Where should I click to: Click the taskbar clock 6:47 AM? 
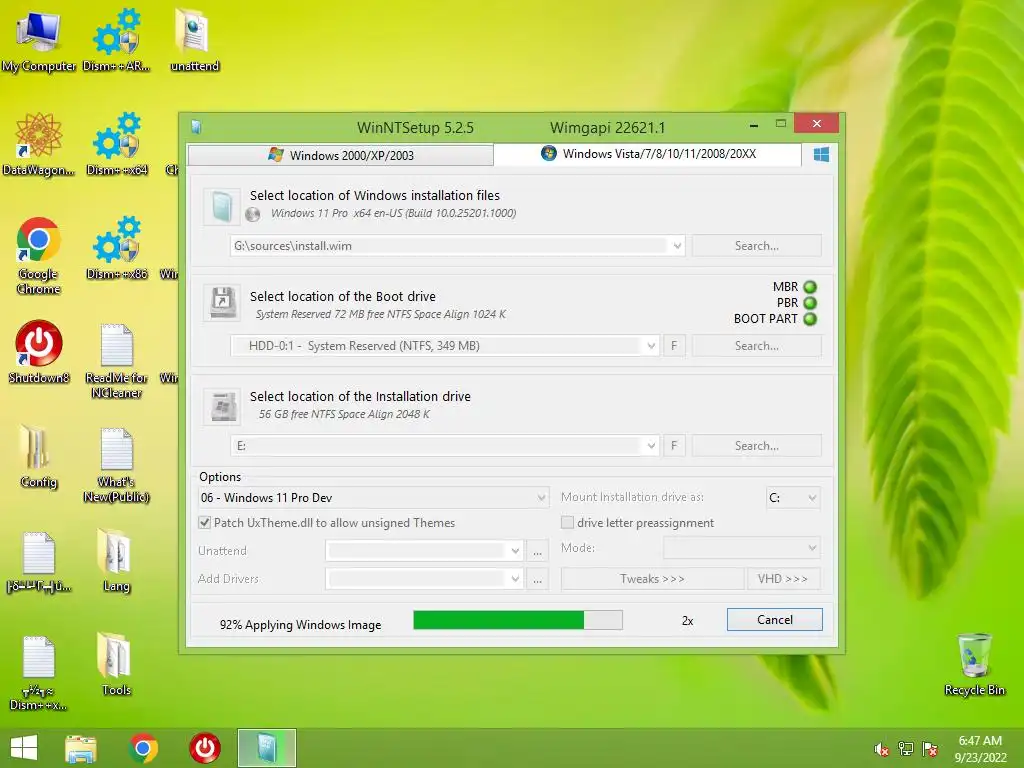(x=980, y=741)
